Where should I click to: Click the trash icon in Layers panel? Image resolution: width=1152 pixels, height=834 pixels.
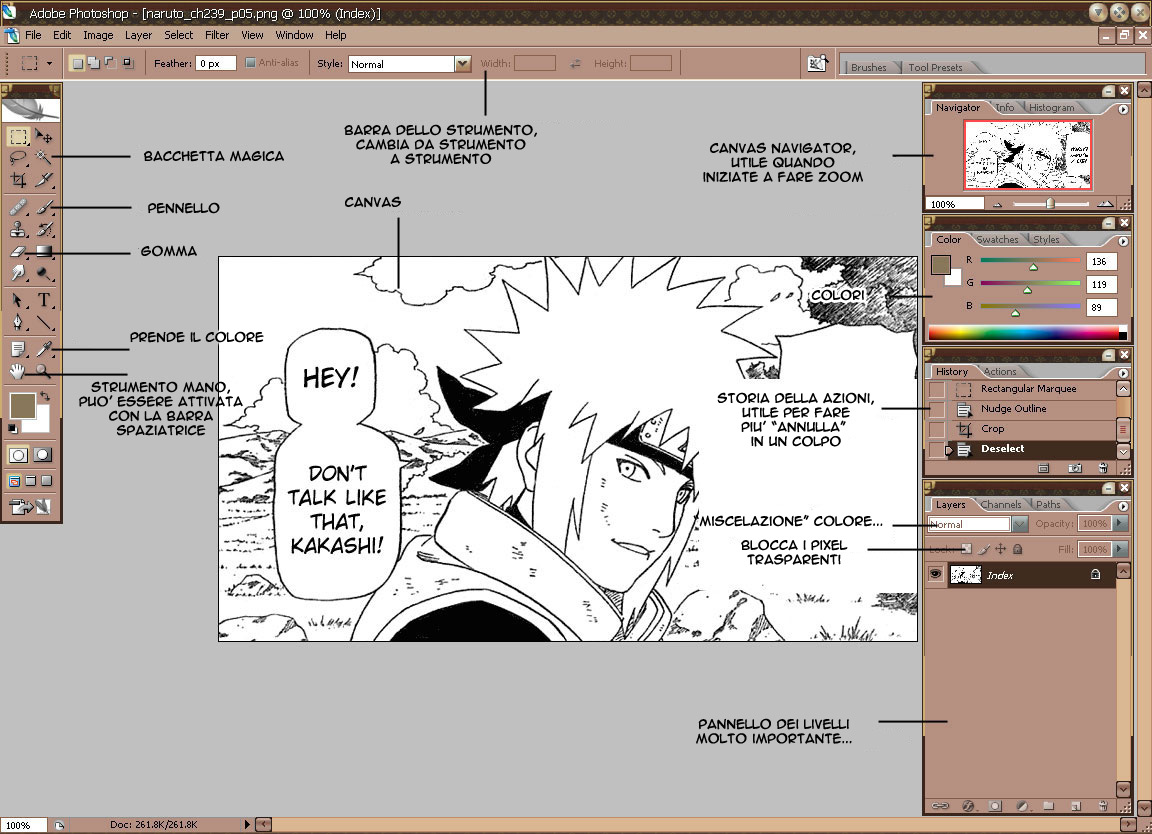(1102, 805)
